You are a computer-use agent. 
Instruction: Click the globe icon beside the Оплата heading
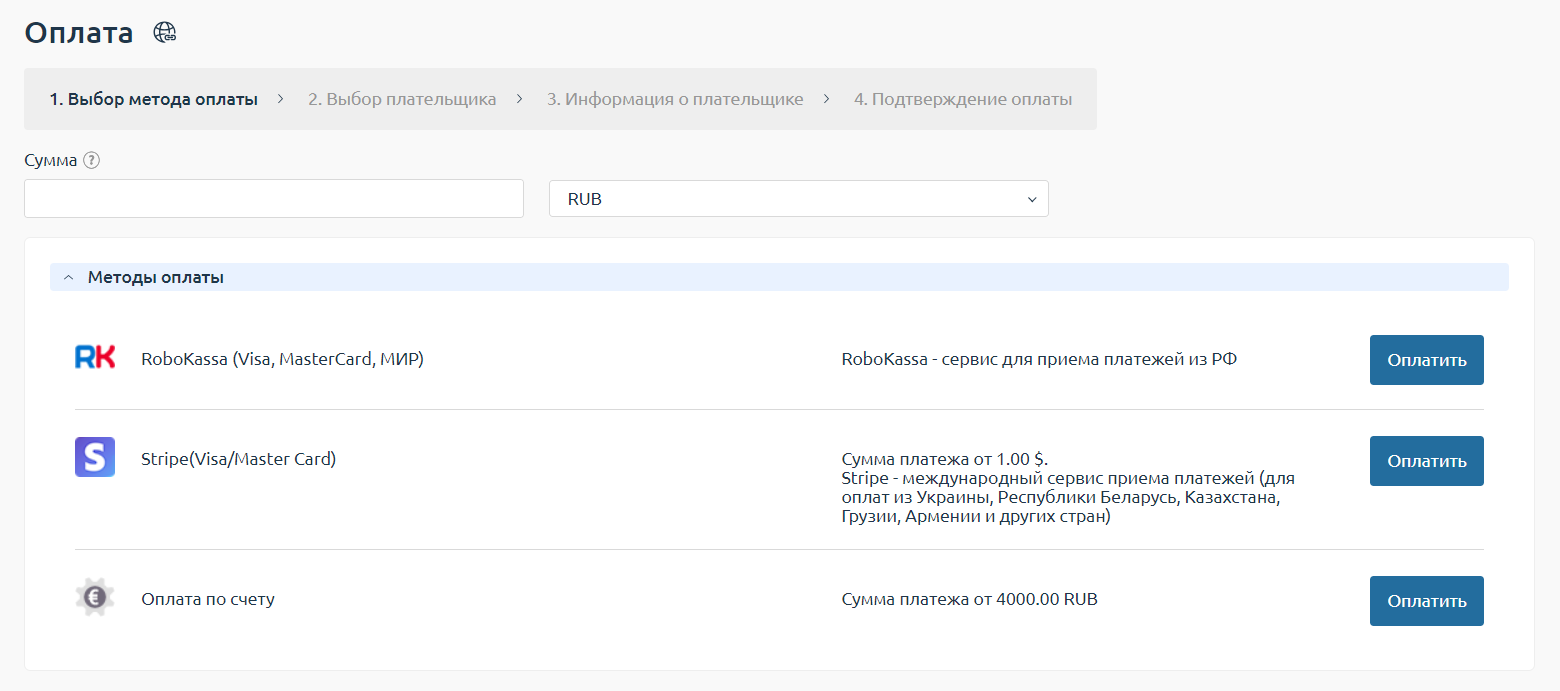tap(164, 33)
